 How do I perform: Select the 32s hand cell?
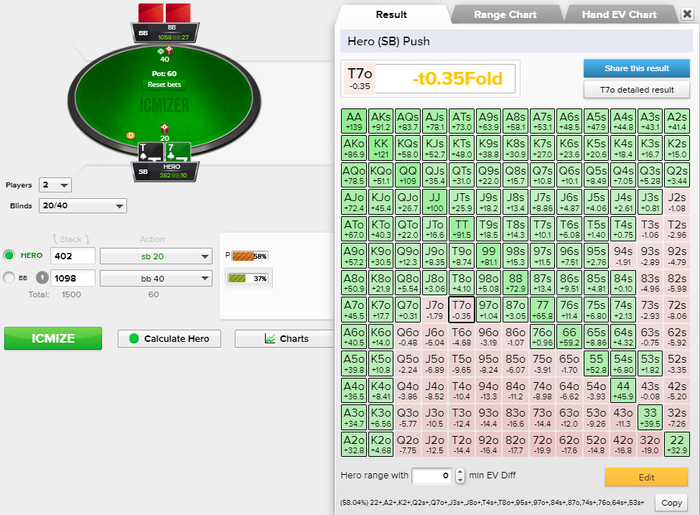677,418
